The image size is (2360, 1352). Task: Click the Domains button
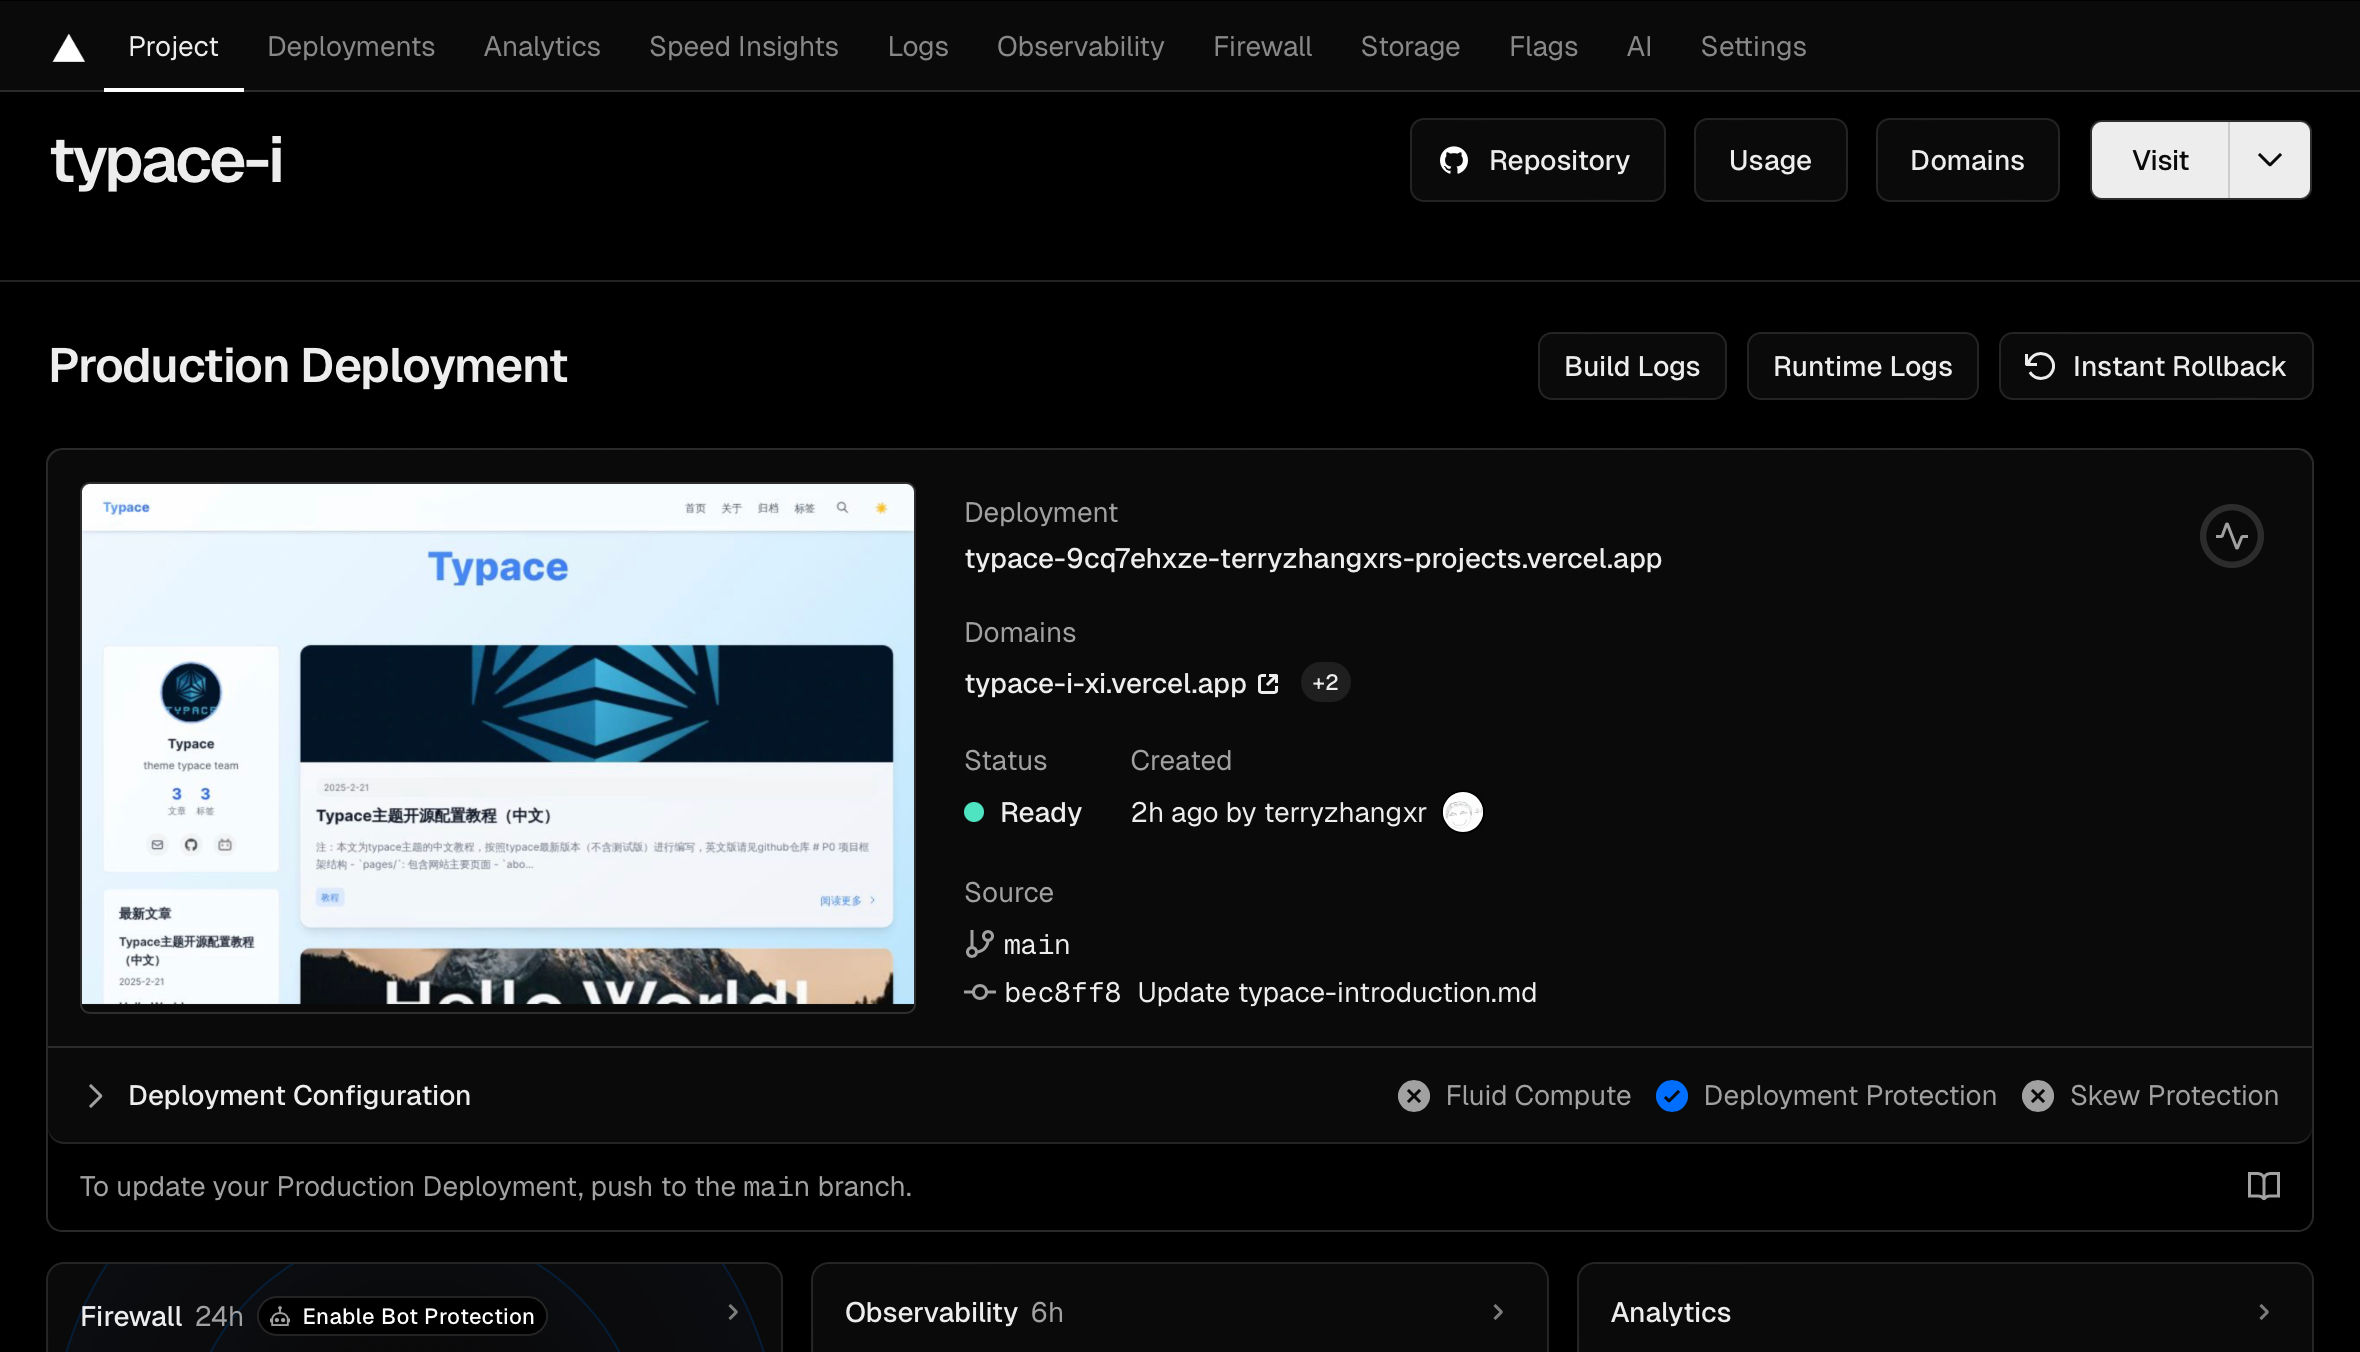[1967, 160]
